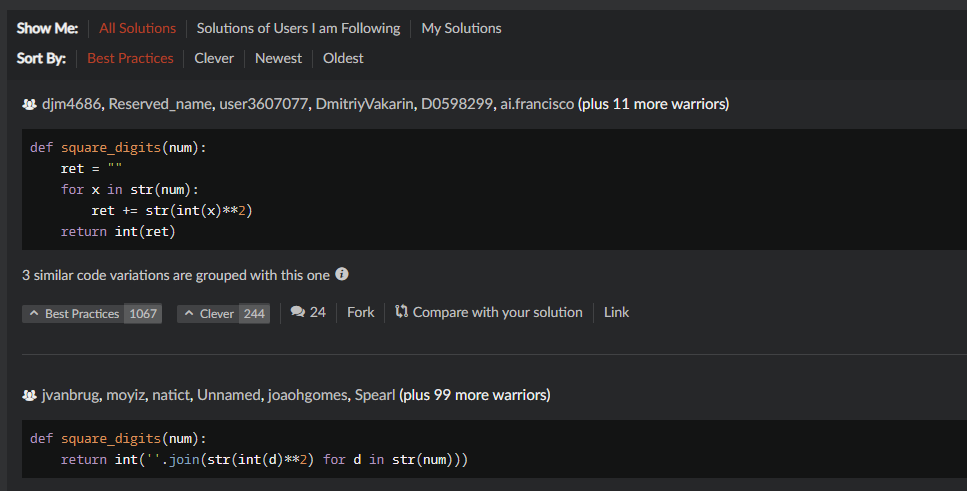Sort solutions by Best Practices
Viewport: 967px width, 491px height.
pos(130,58)
